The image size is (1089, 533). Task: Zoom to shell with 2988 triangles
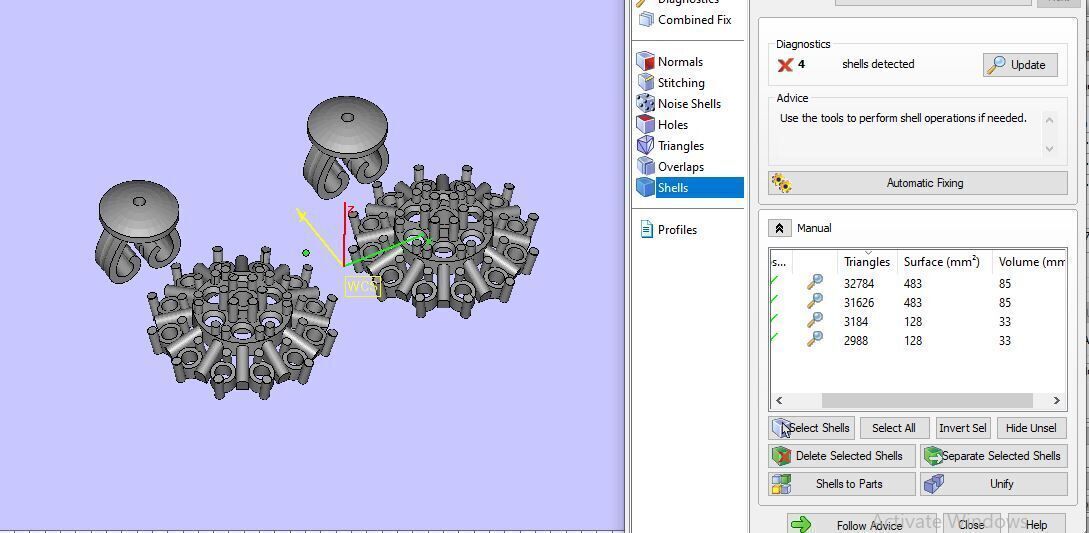[x=815, y=339]
